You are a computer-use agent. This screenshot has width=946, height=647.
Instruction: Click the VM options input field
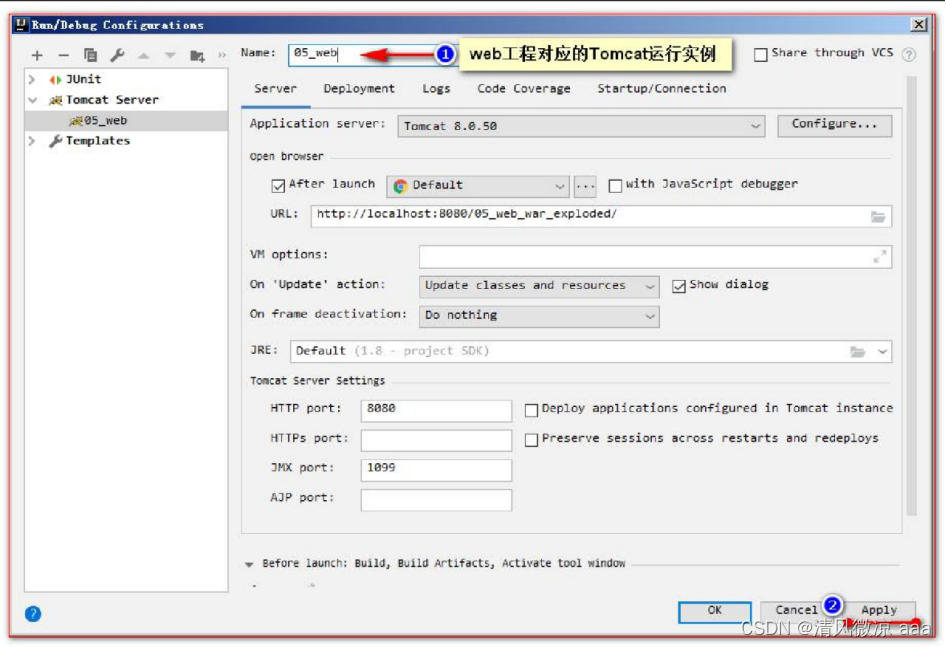tap(655, 257)
